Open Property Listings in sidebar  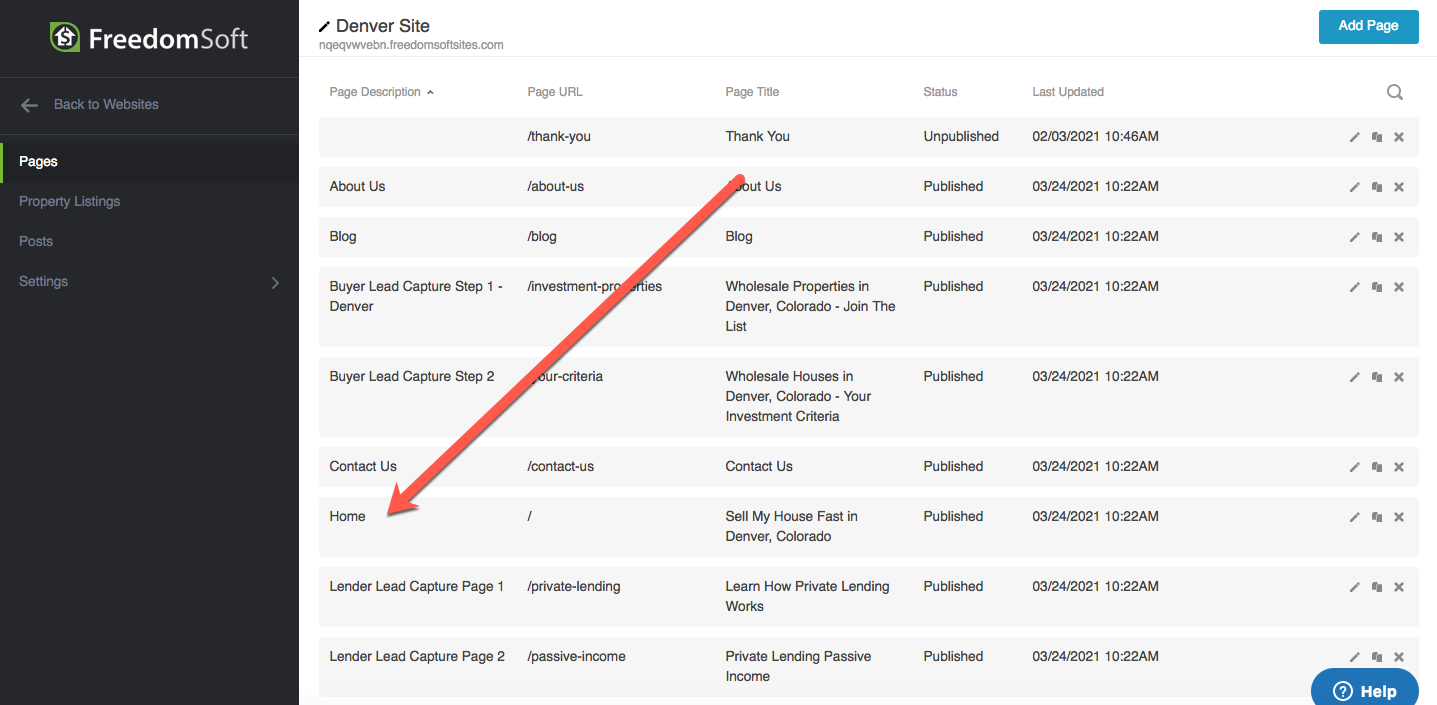click(x=69, y=201)
